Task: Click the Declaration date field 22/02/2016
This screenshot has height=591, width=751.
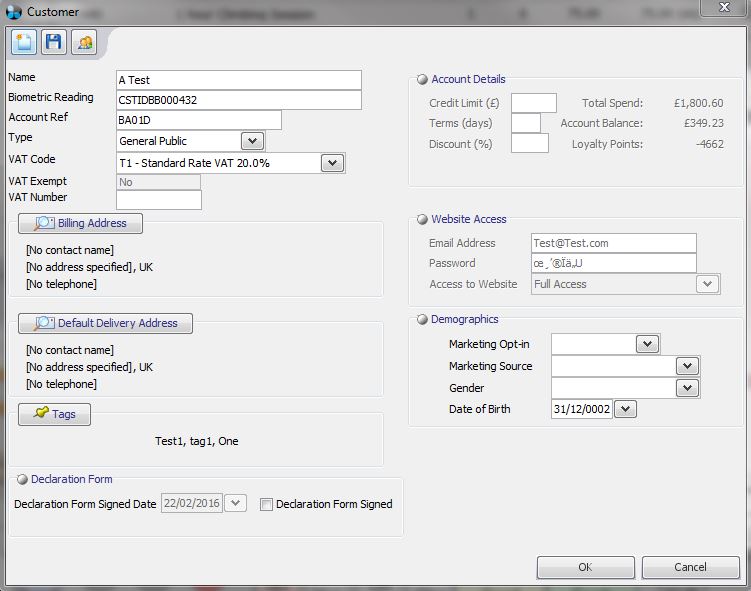Action: coord(192,503)
